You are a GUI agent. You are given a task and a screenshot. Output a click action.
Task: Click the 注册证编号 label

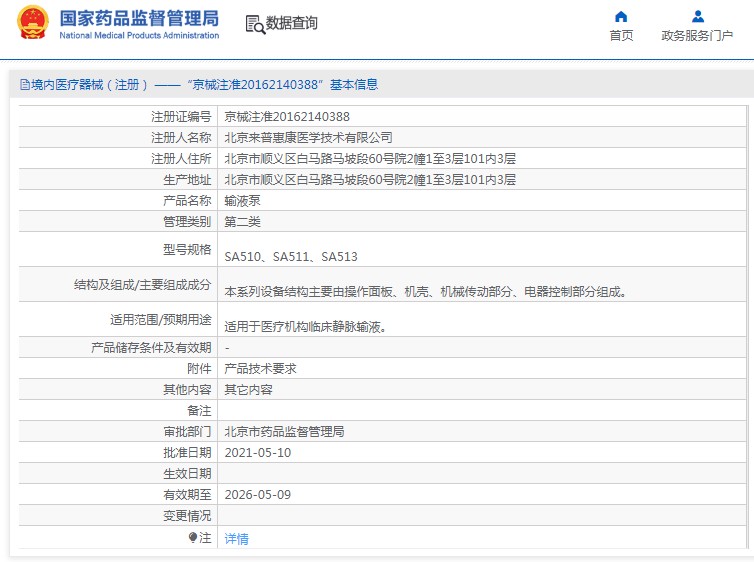[181, 116]
